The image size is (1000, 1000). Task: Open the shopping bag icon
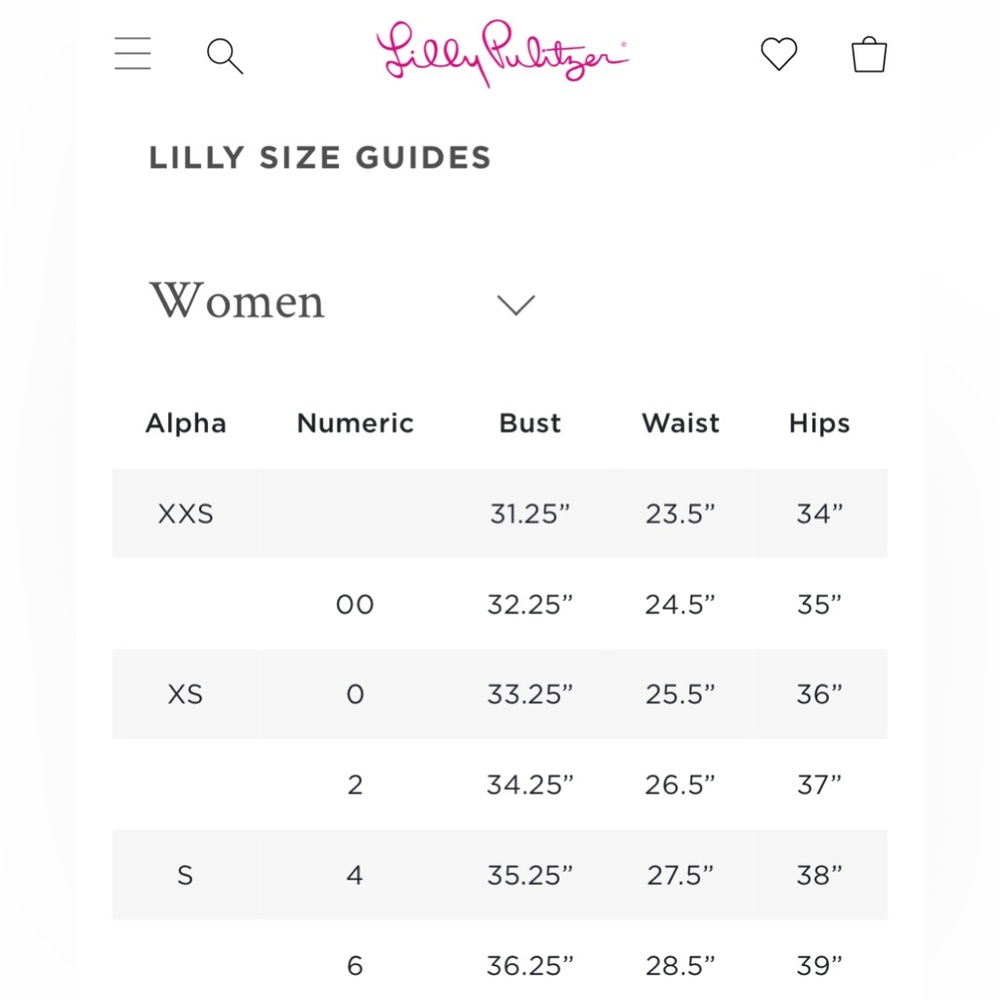(869, 54)
